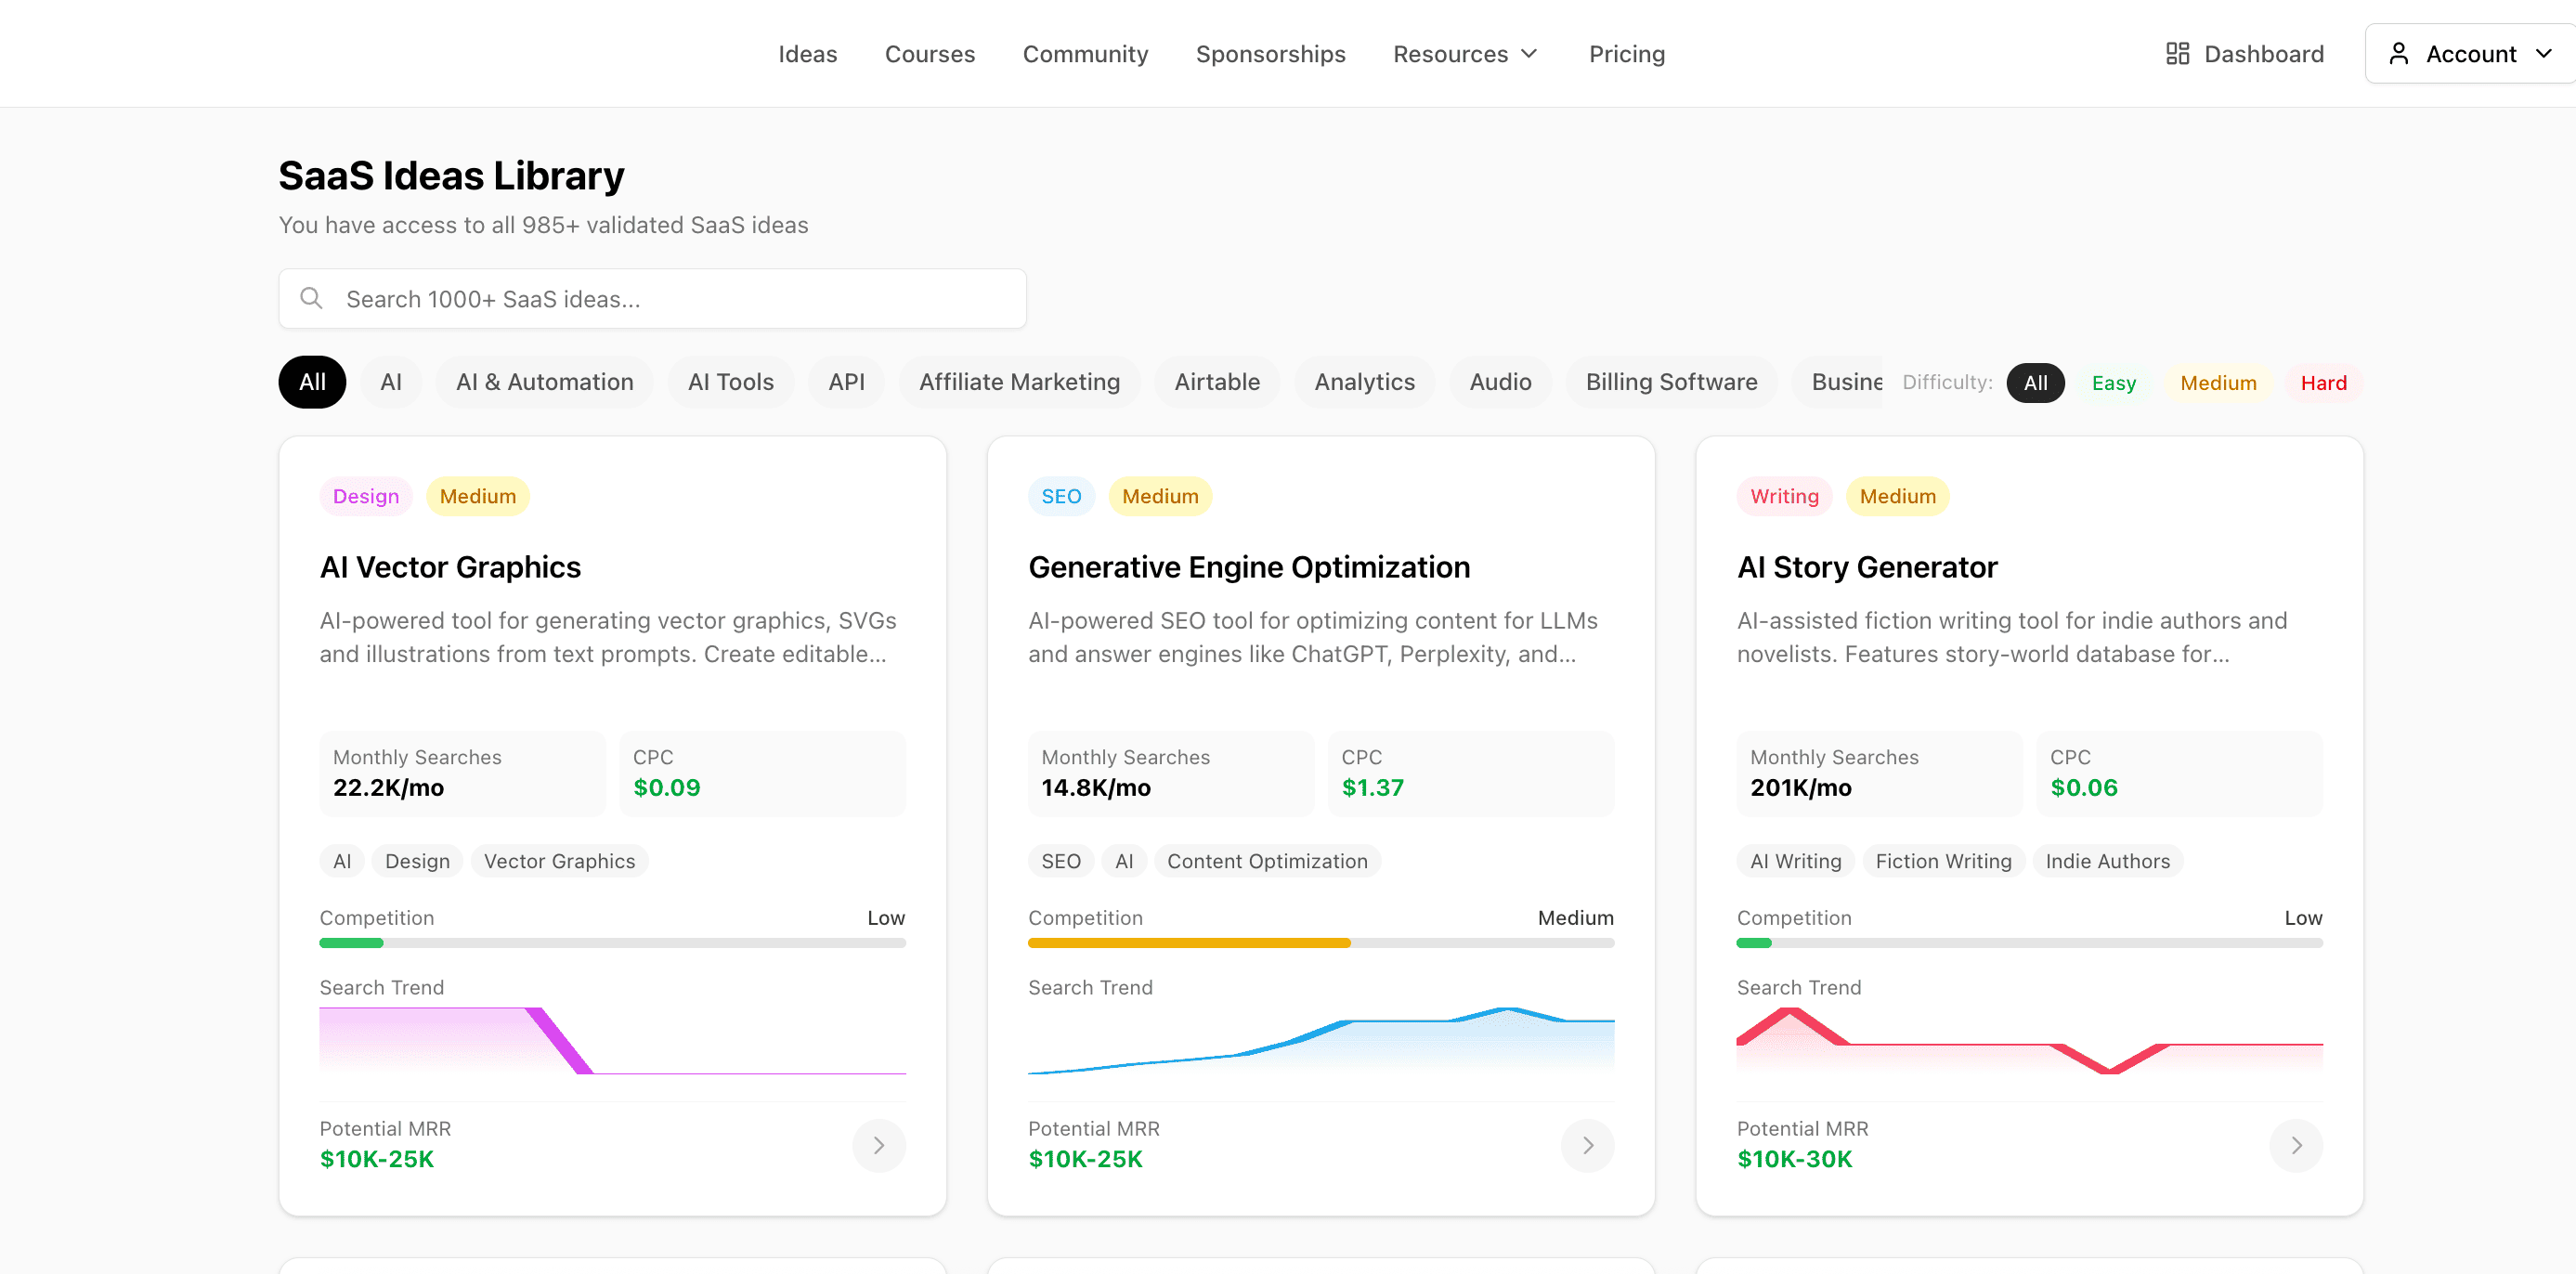Select the Billing Software filter pill
Screen dimensions: 2576x1274
pos(1671,381)
